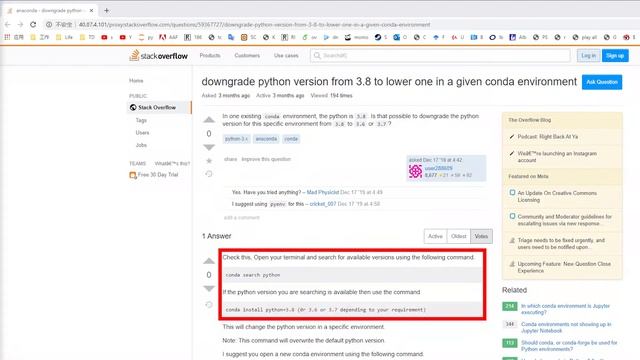
Task: Click the Free 30 Day Trial teams icon
Action: point(133,175)
